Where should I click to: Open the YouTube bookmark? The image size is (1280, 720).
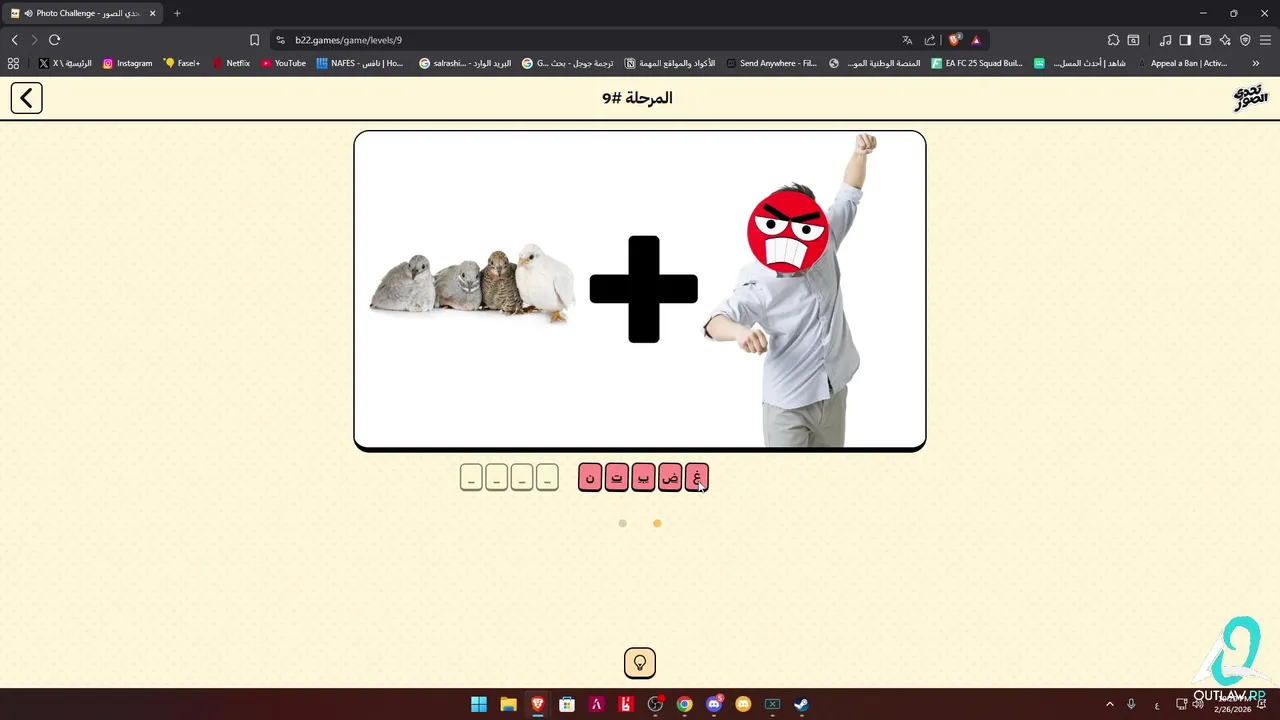pos(283,63)
